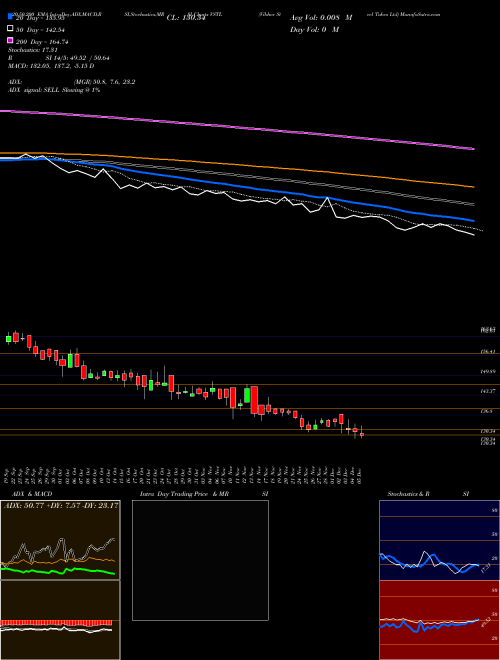
Task: Click the ADX line chart panel
Action: click(60, 540)
